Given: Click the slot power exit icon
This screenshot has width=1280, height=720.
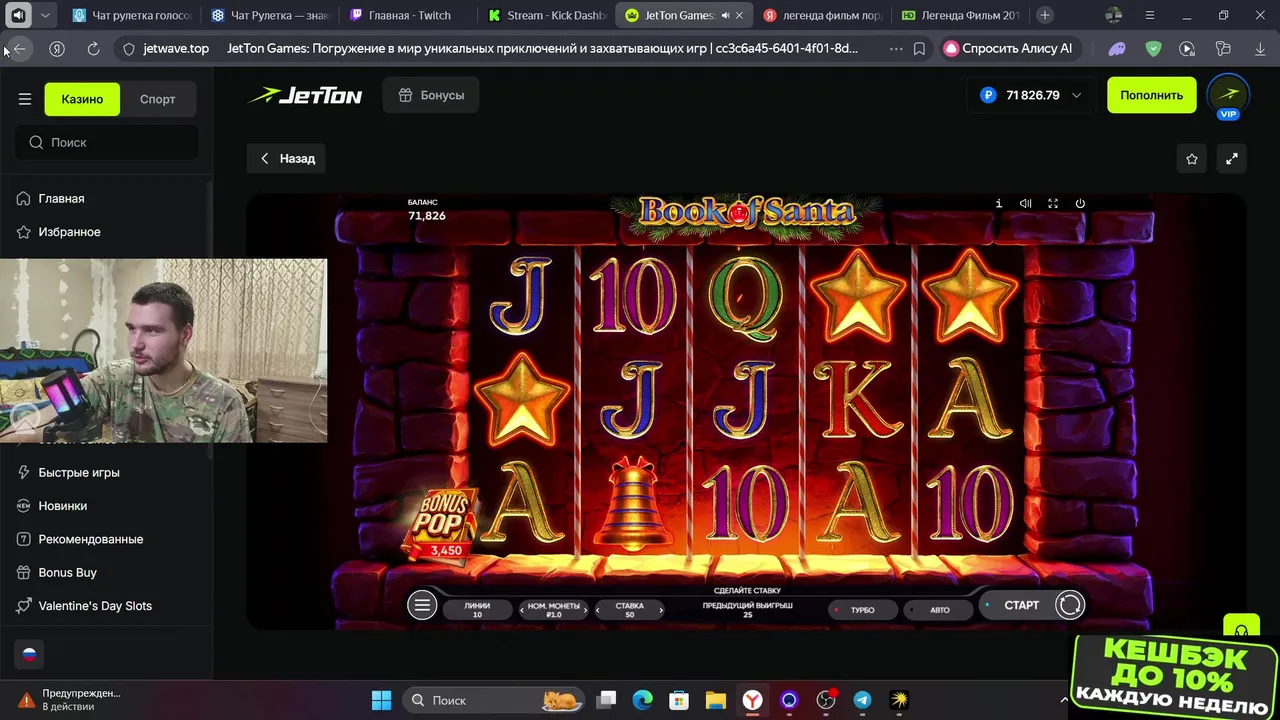Looking at the screenshot, I should click(x=1080, y=203).
